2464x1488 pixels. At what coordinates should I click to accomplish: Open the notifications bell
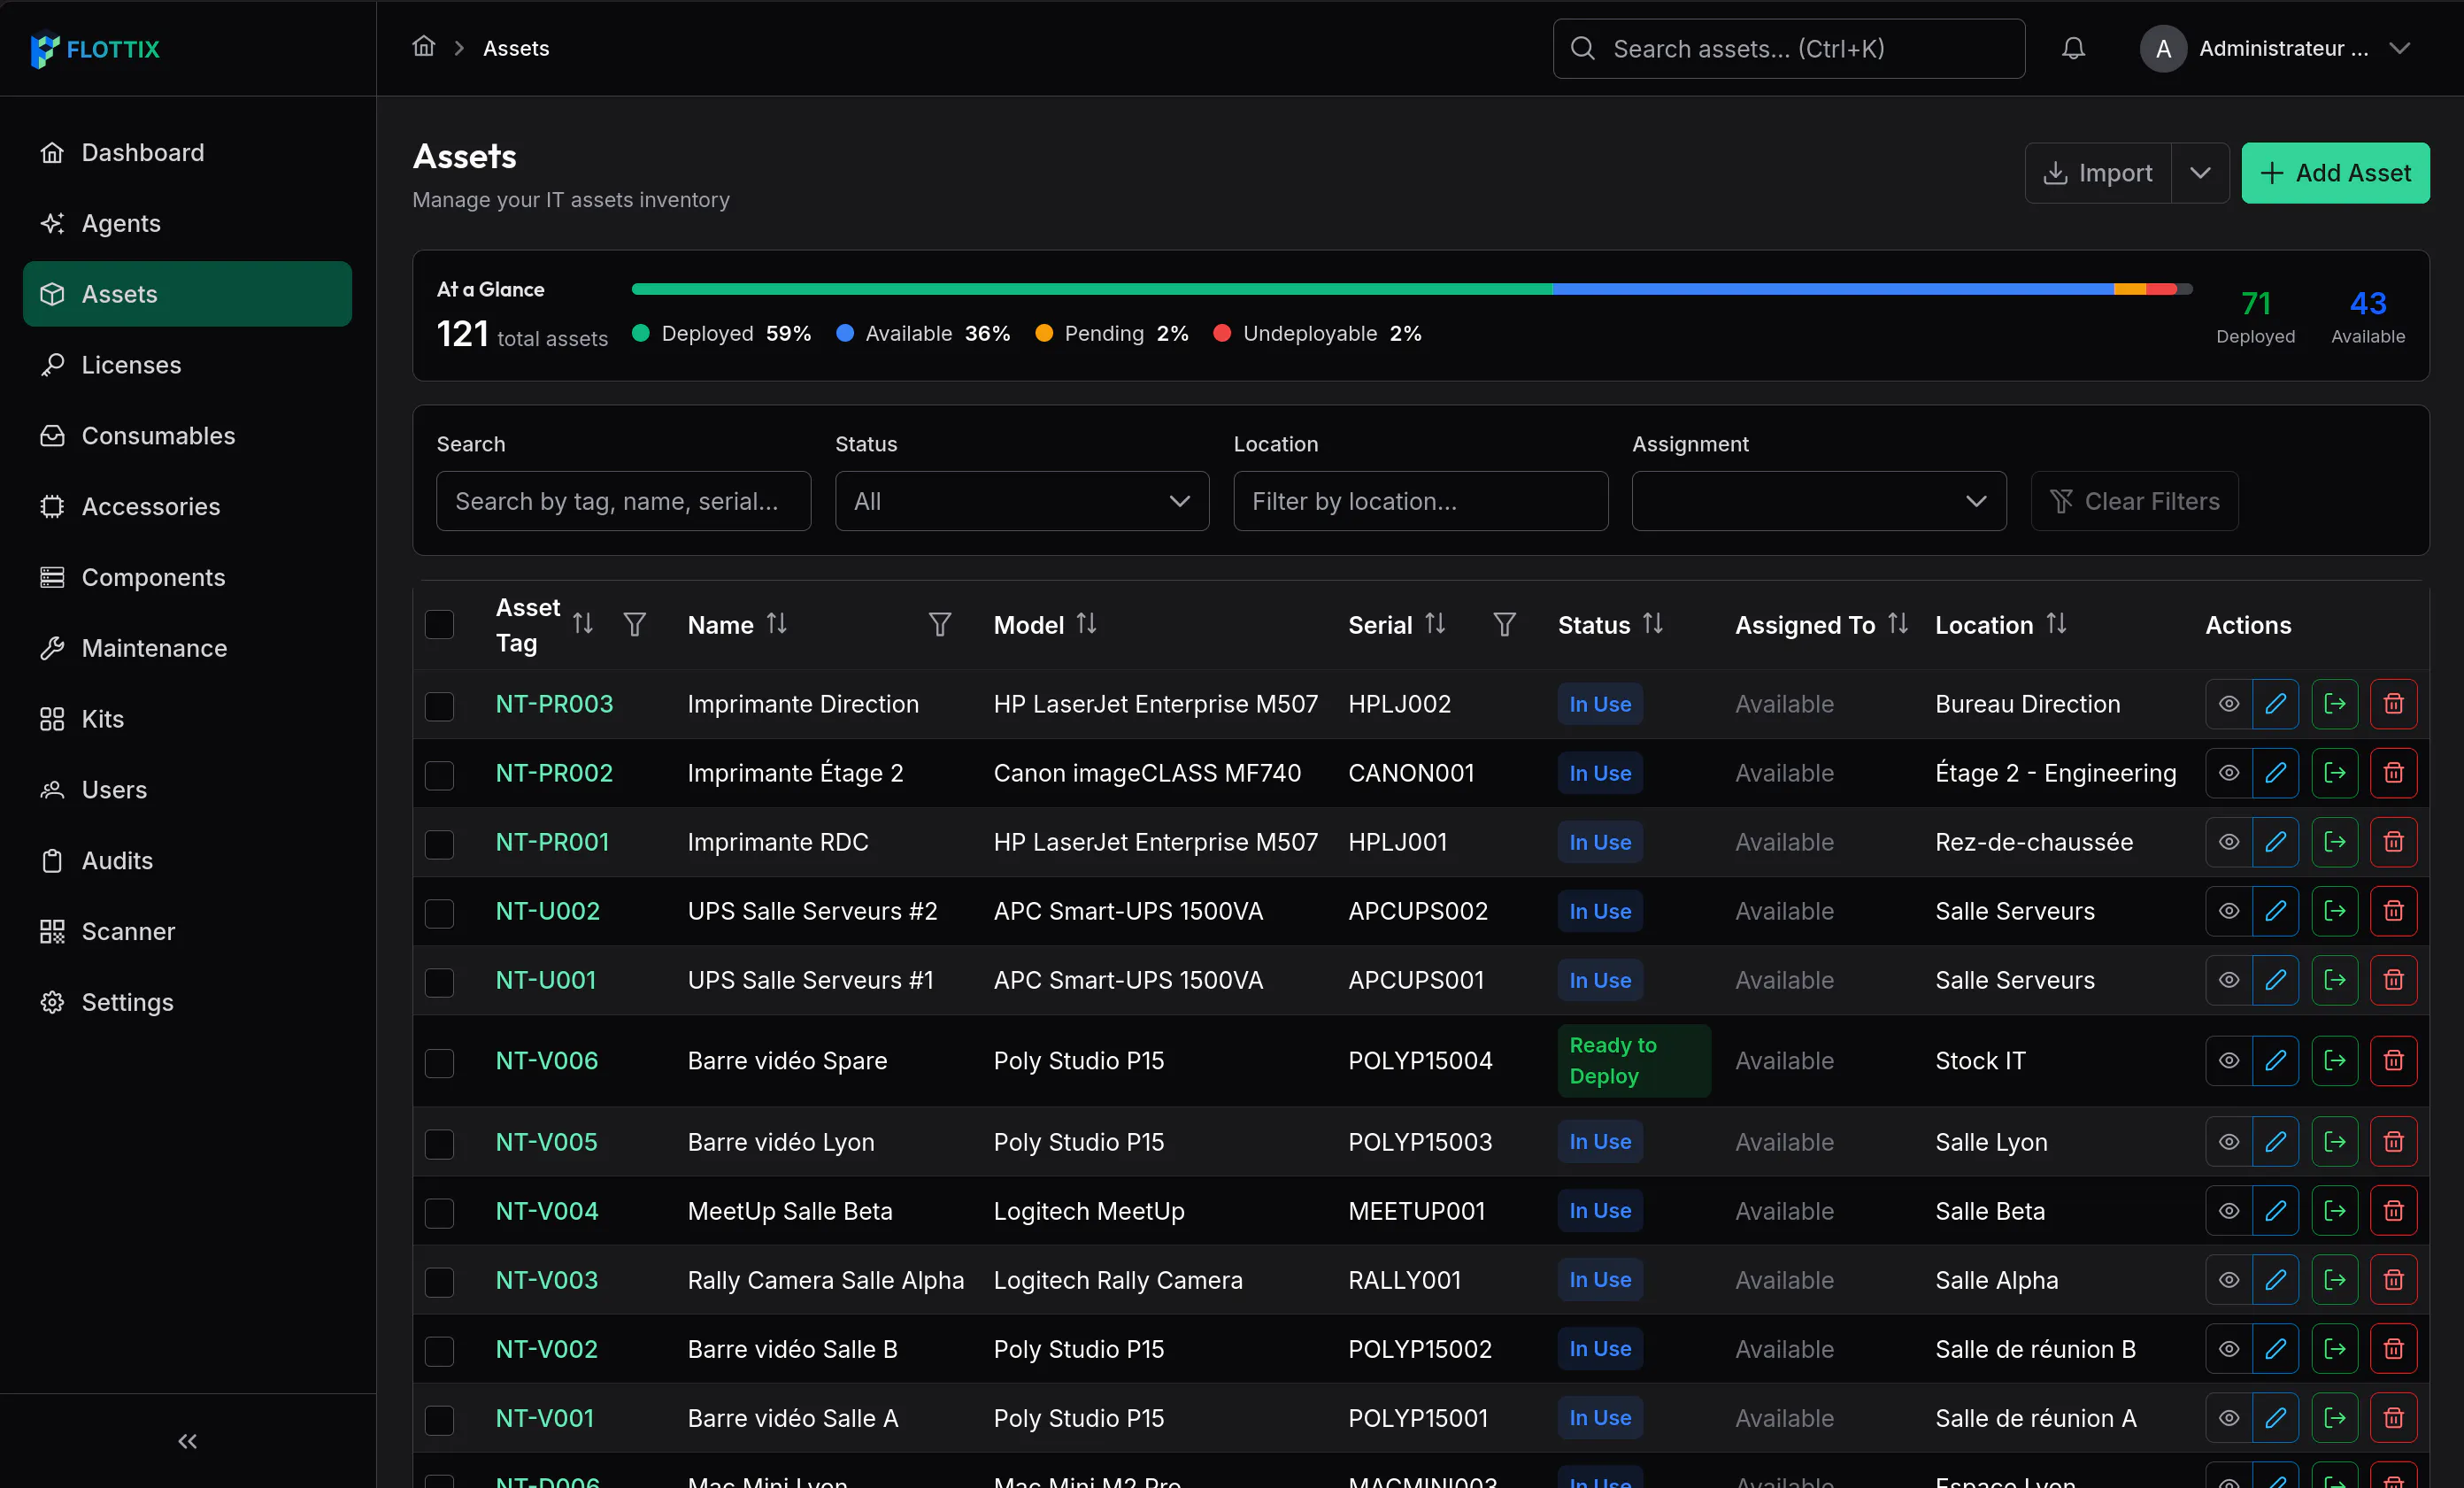tap(2073, 48)
